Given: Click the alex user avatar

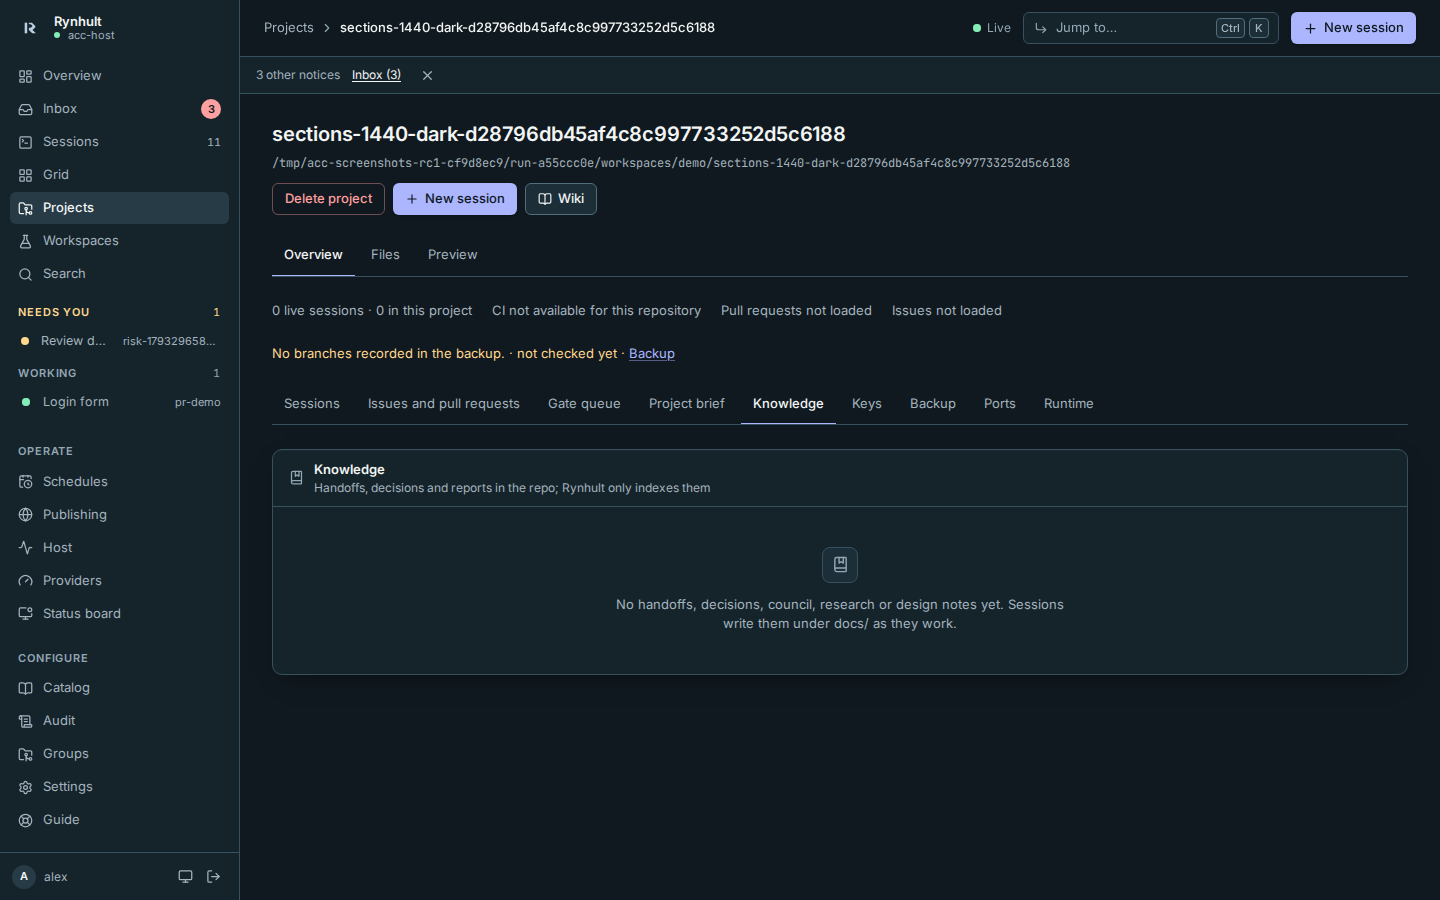Looking at the screenshot, I should pos(24,877).
